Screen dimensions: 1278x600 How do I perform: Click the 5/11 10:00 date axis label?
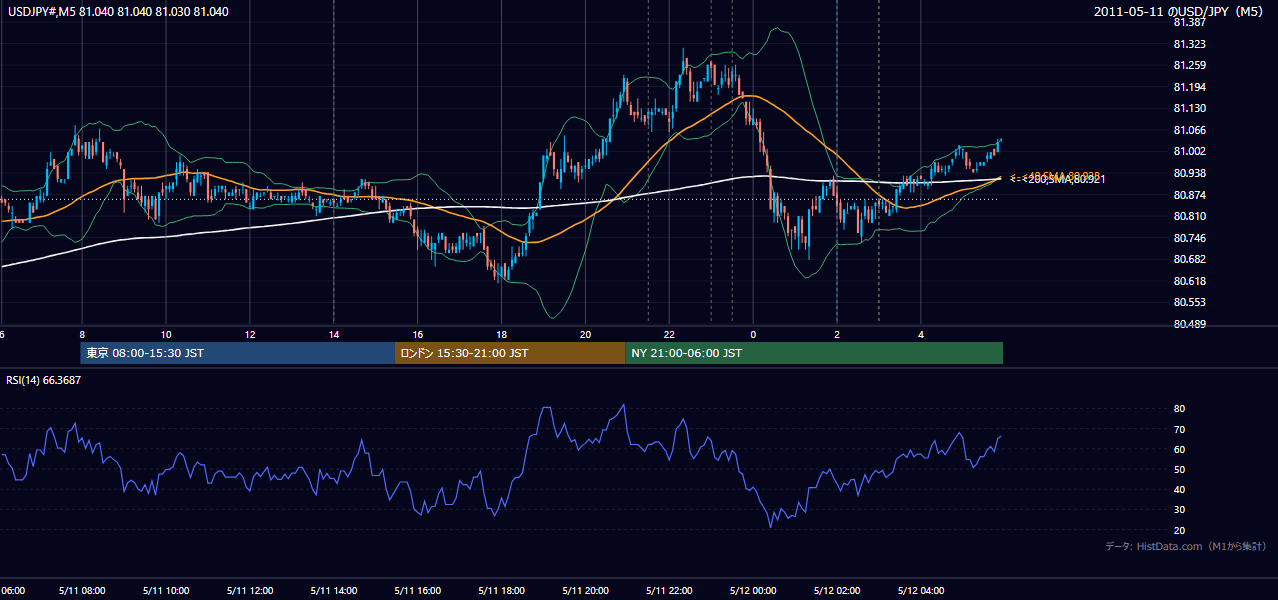point(166,591)
